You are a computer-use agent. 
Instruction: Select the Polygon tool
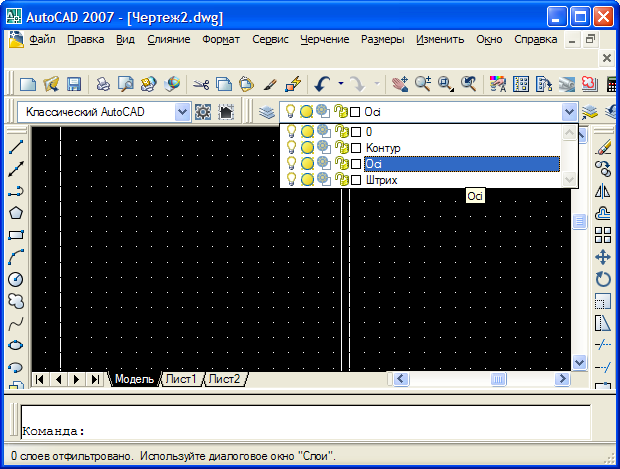[16, 213]
